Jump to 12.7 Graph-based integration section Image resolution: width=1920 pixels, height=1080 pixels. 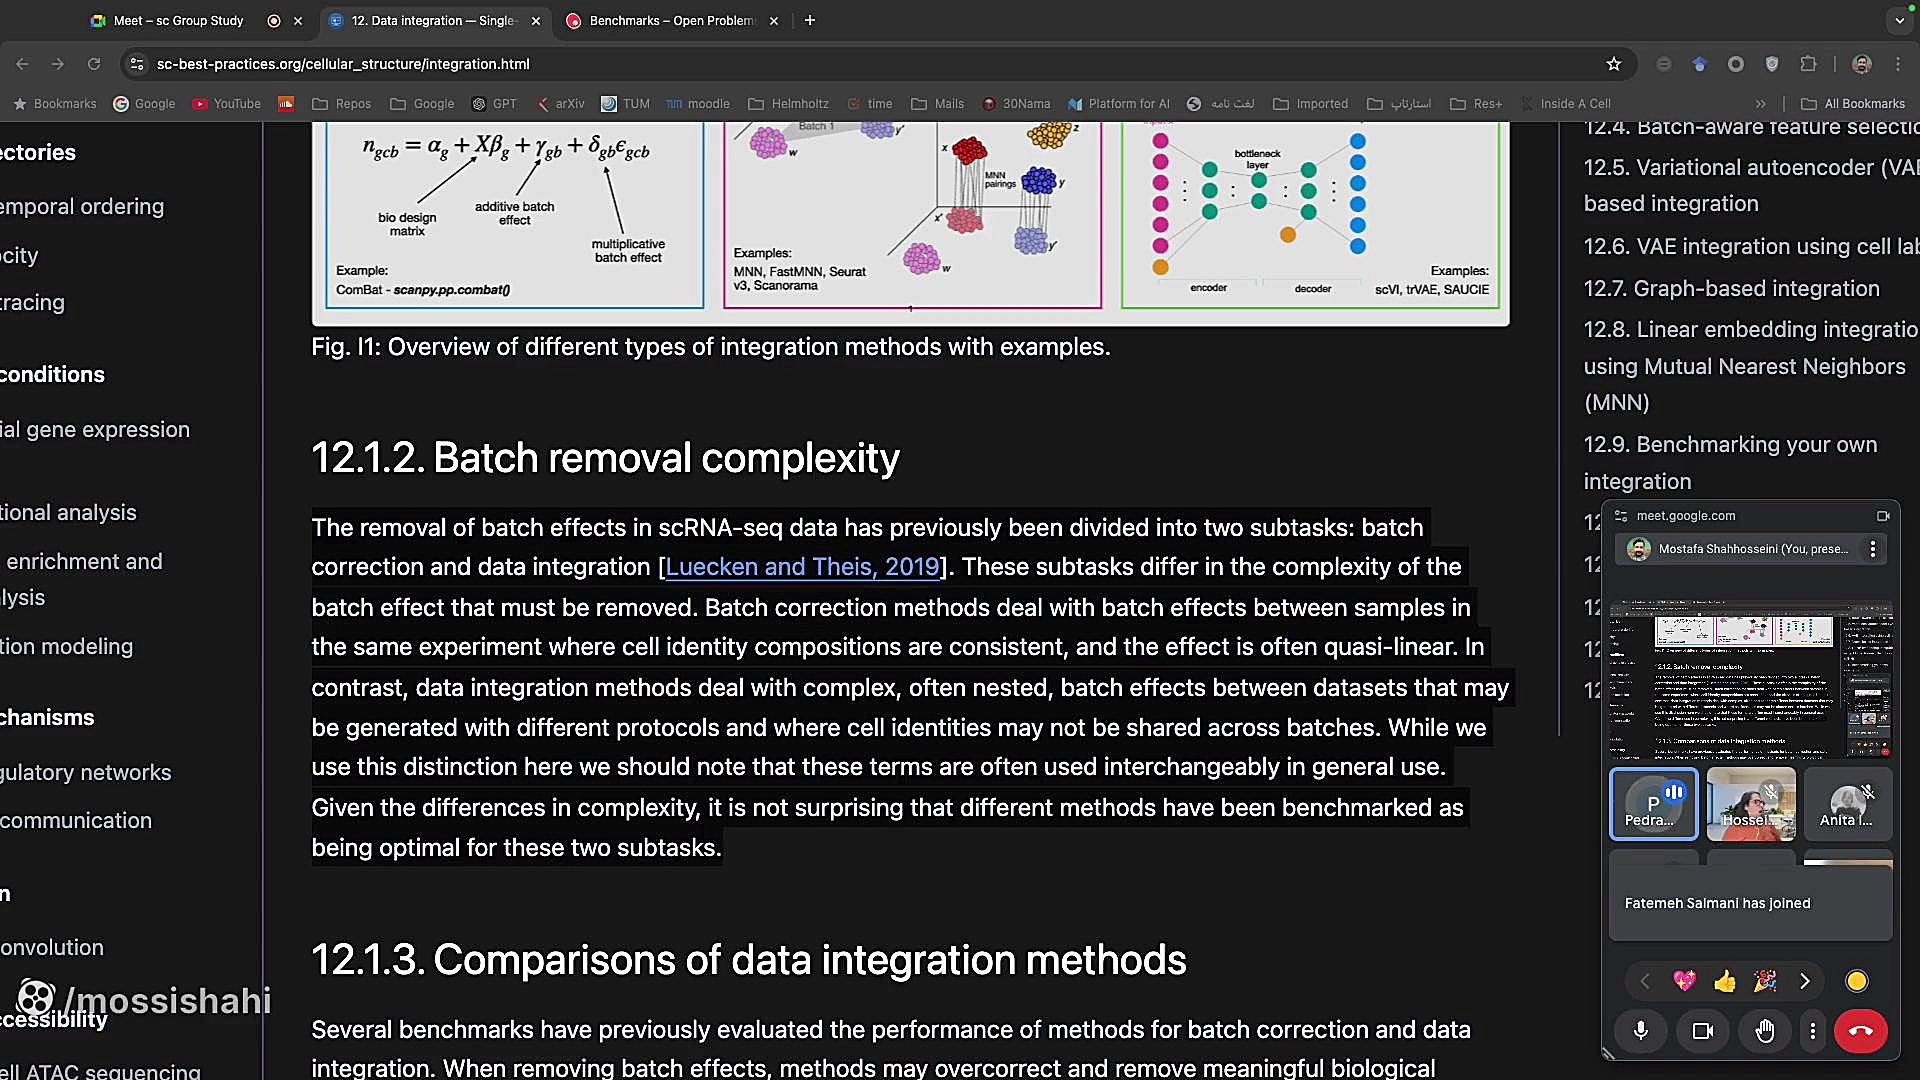tap(1731, 289)
